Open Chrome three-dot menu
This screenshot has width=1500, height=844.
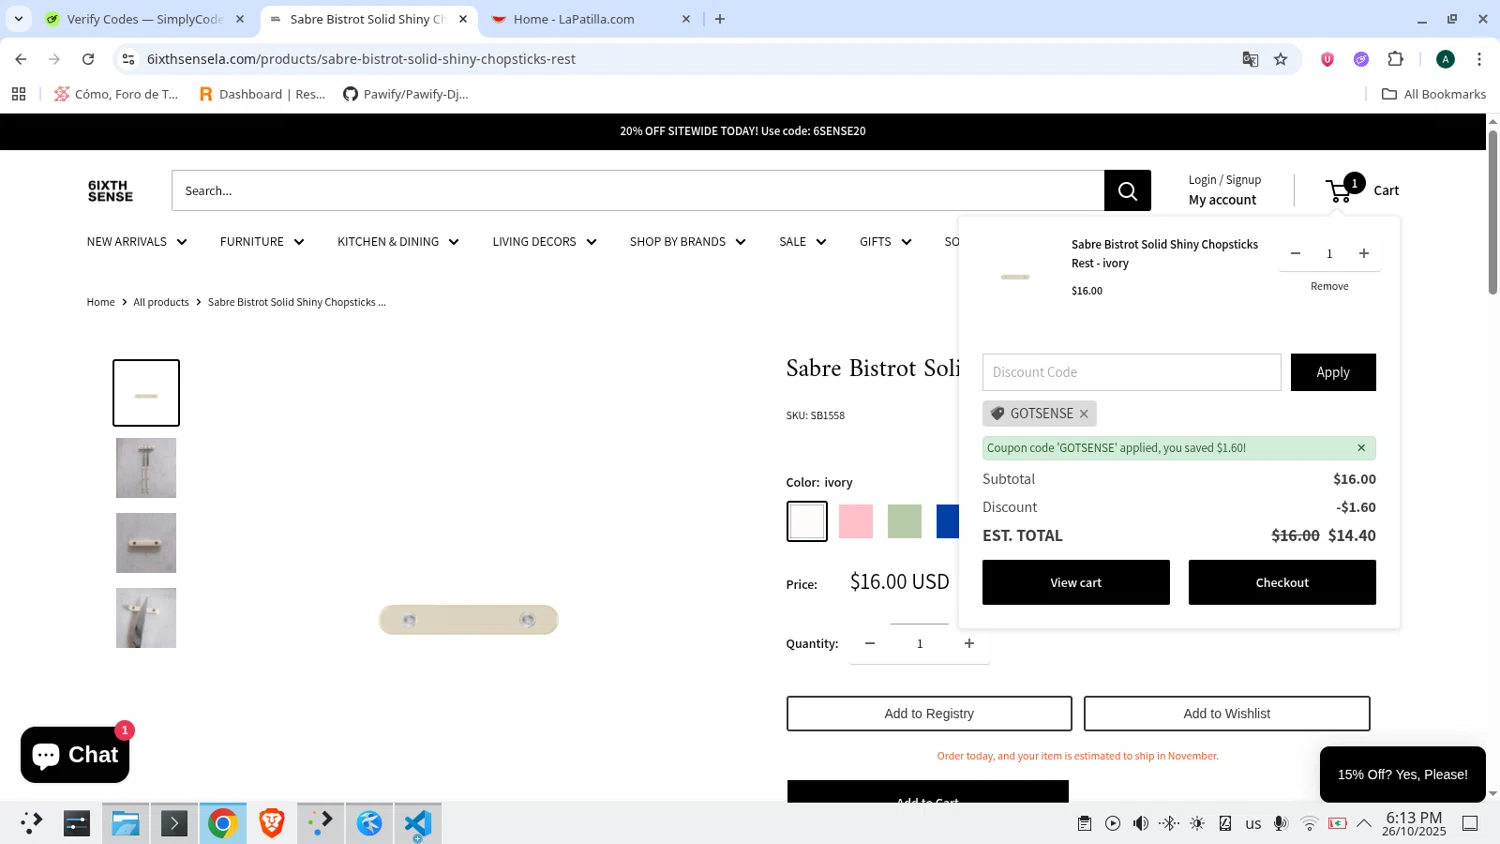(x=1479, y=59)
